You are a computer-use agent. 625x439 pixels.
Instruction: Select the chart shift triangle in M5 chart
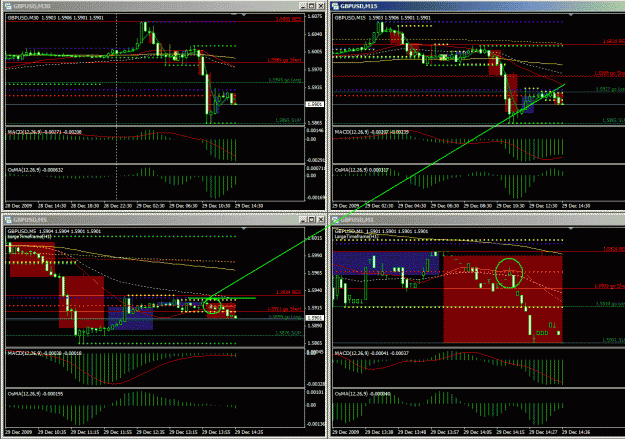tap(244, 228)
